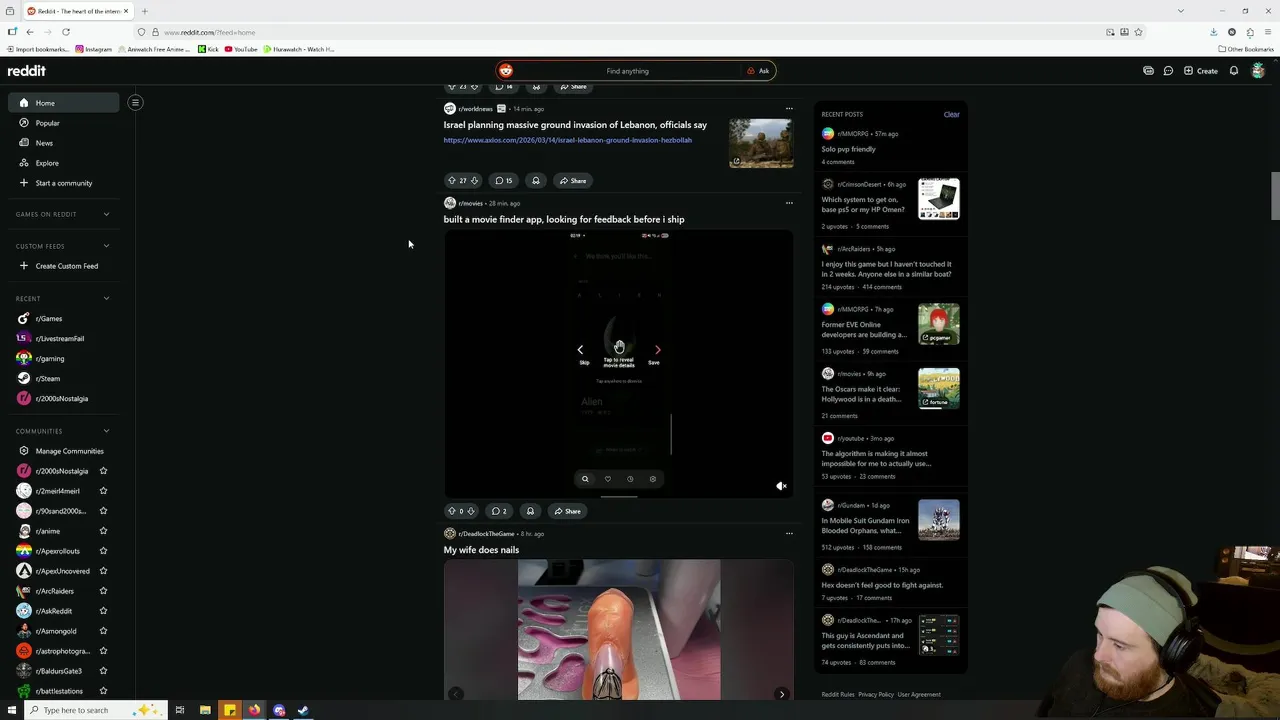Open comments on movie finder post
The height and width of the screenshot is (720, 1280).
(499, 511)
